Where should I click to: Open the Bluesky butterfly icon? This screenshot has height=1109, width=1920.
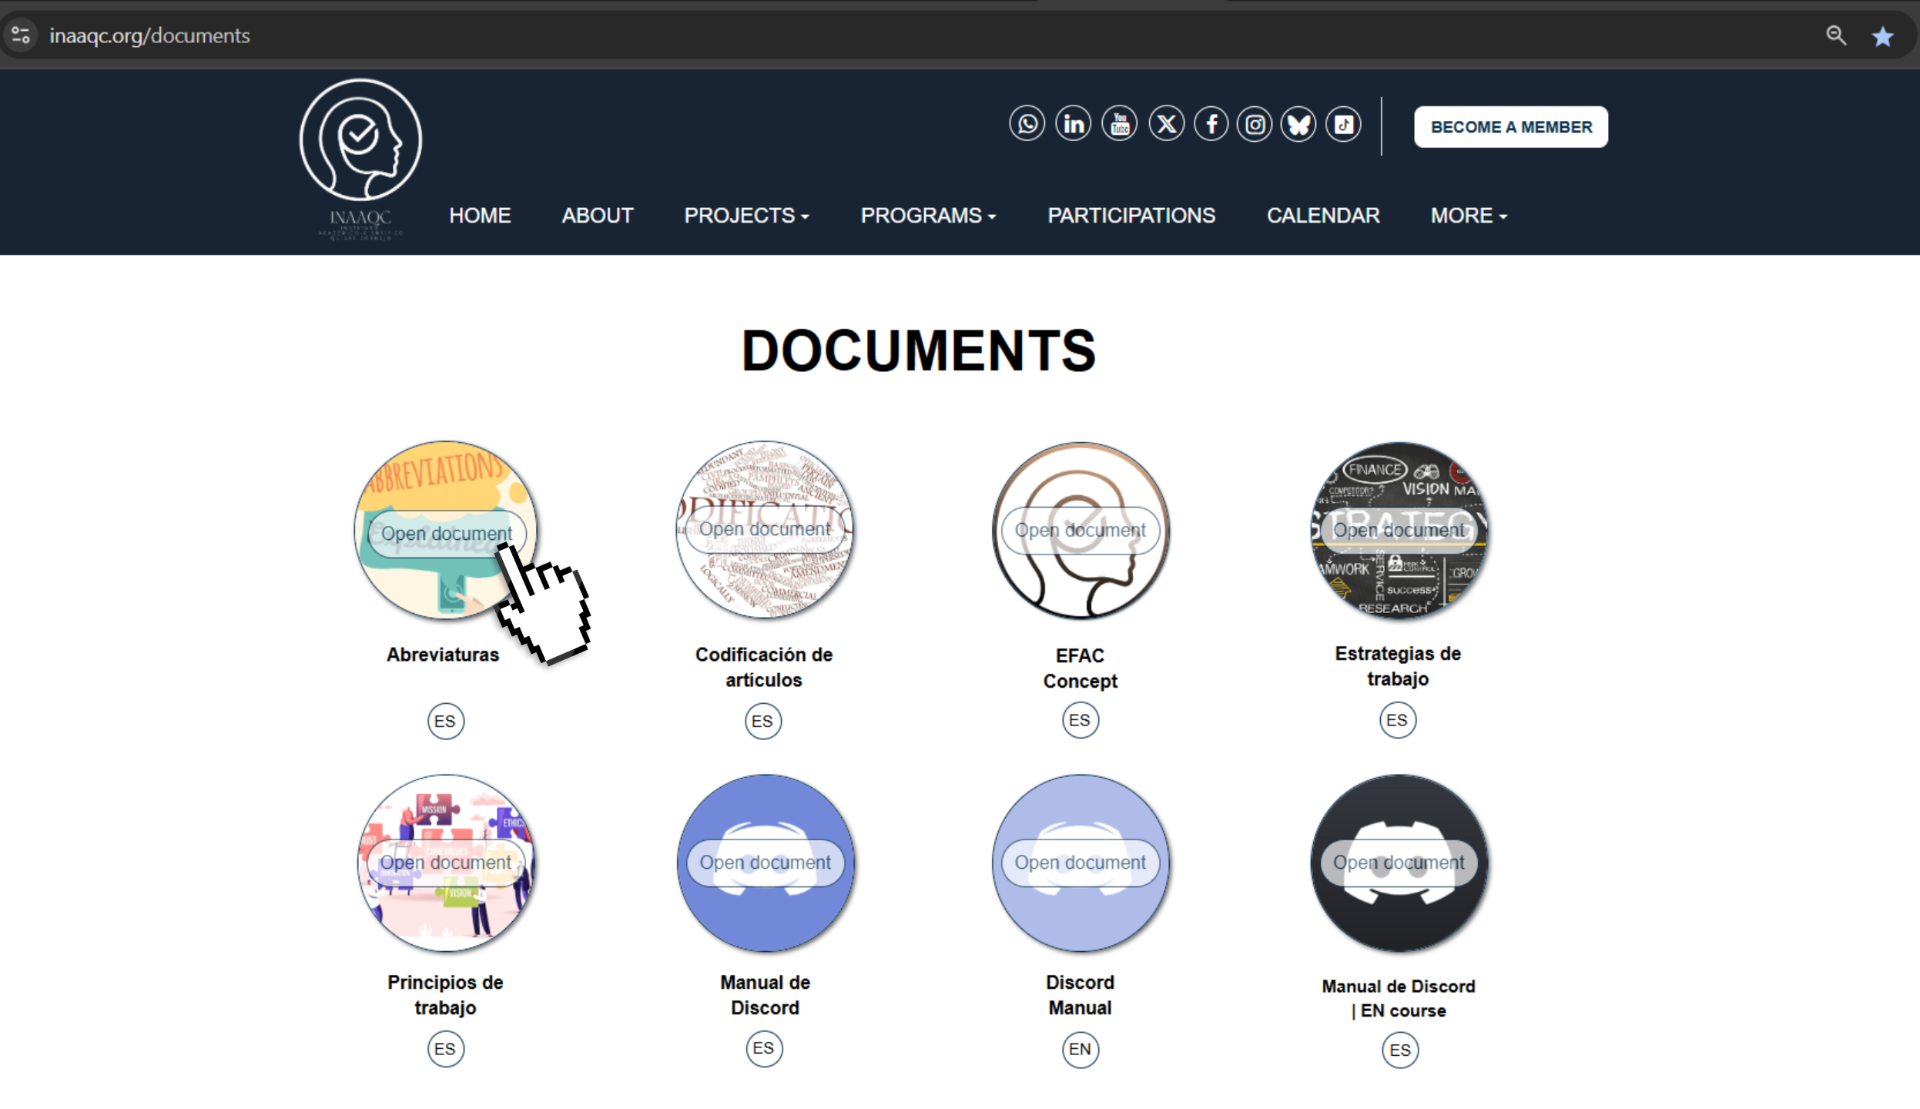coord(1299,124)
